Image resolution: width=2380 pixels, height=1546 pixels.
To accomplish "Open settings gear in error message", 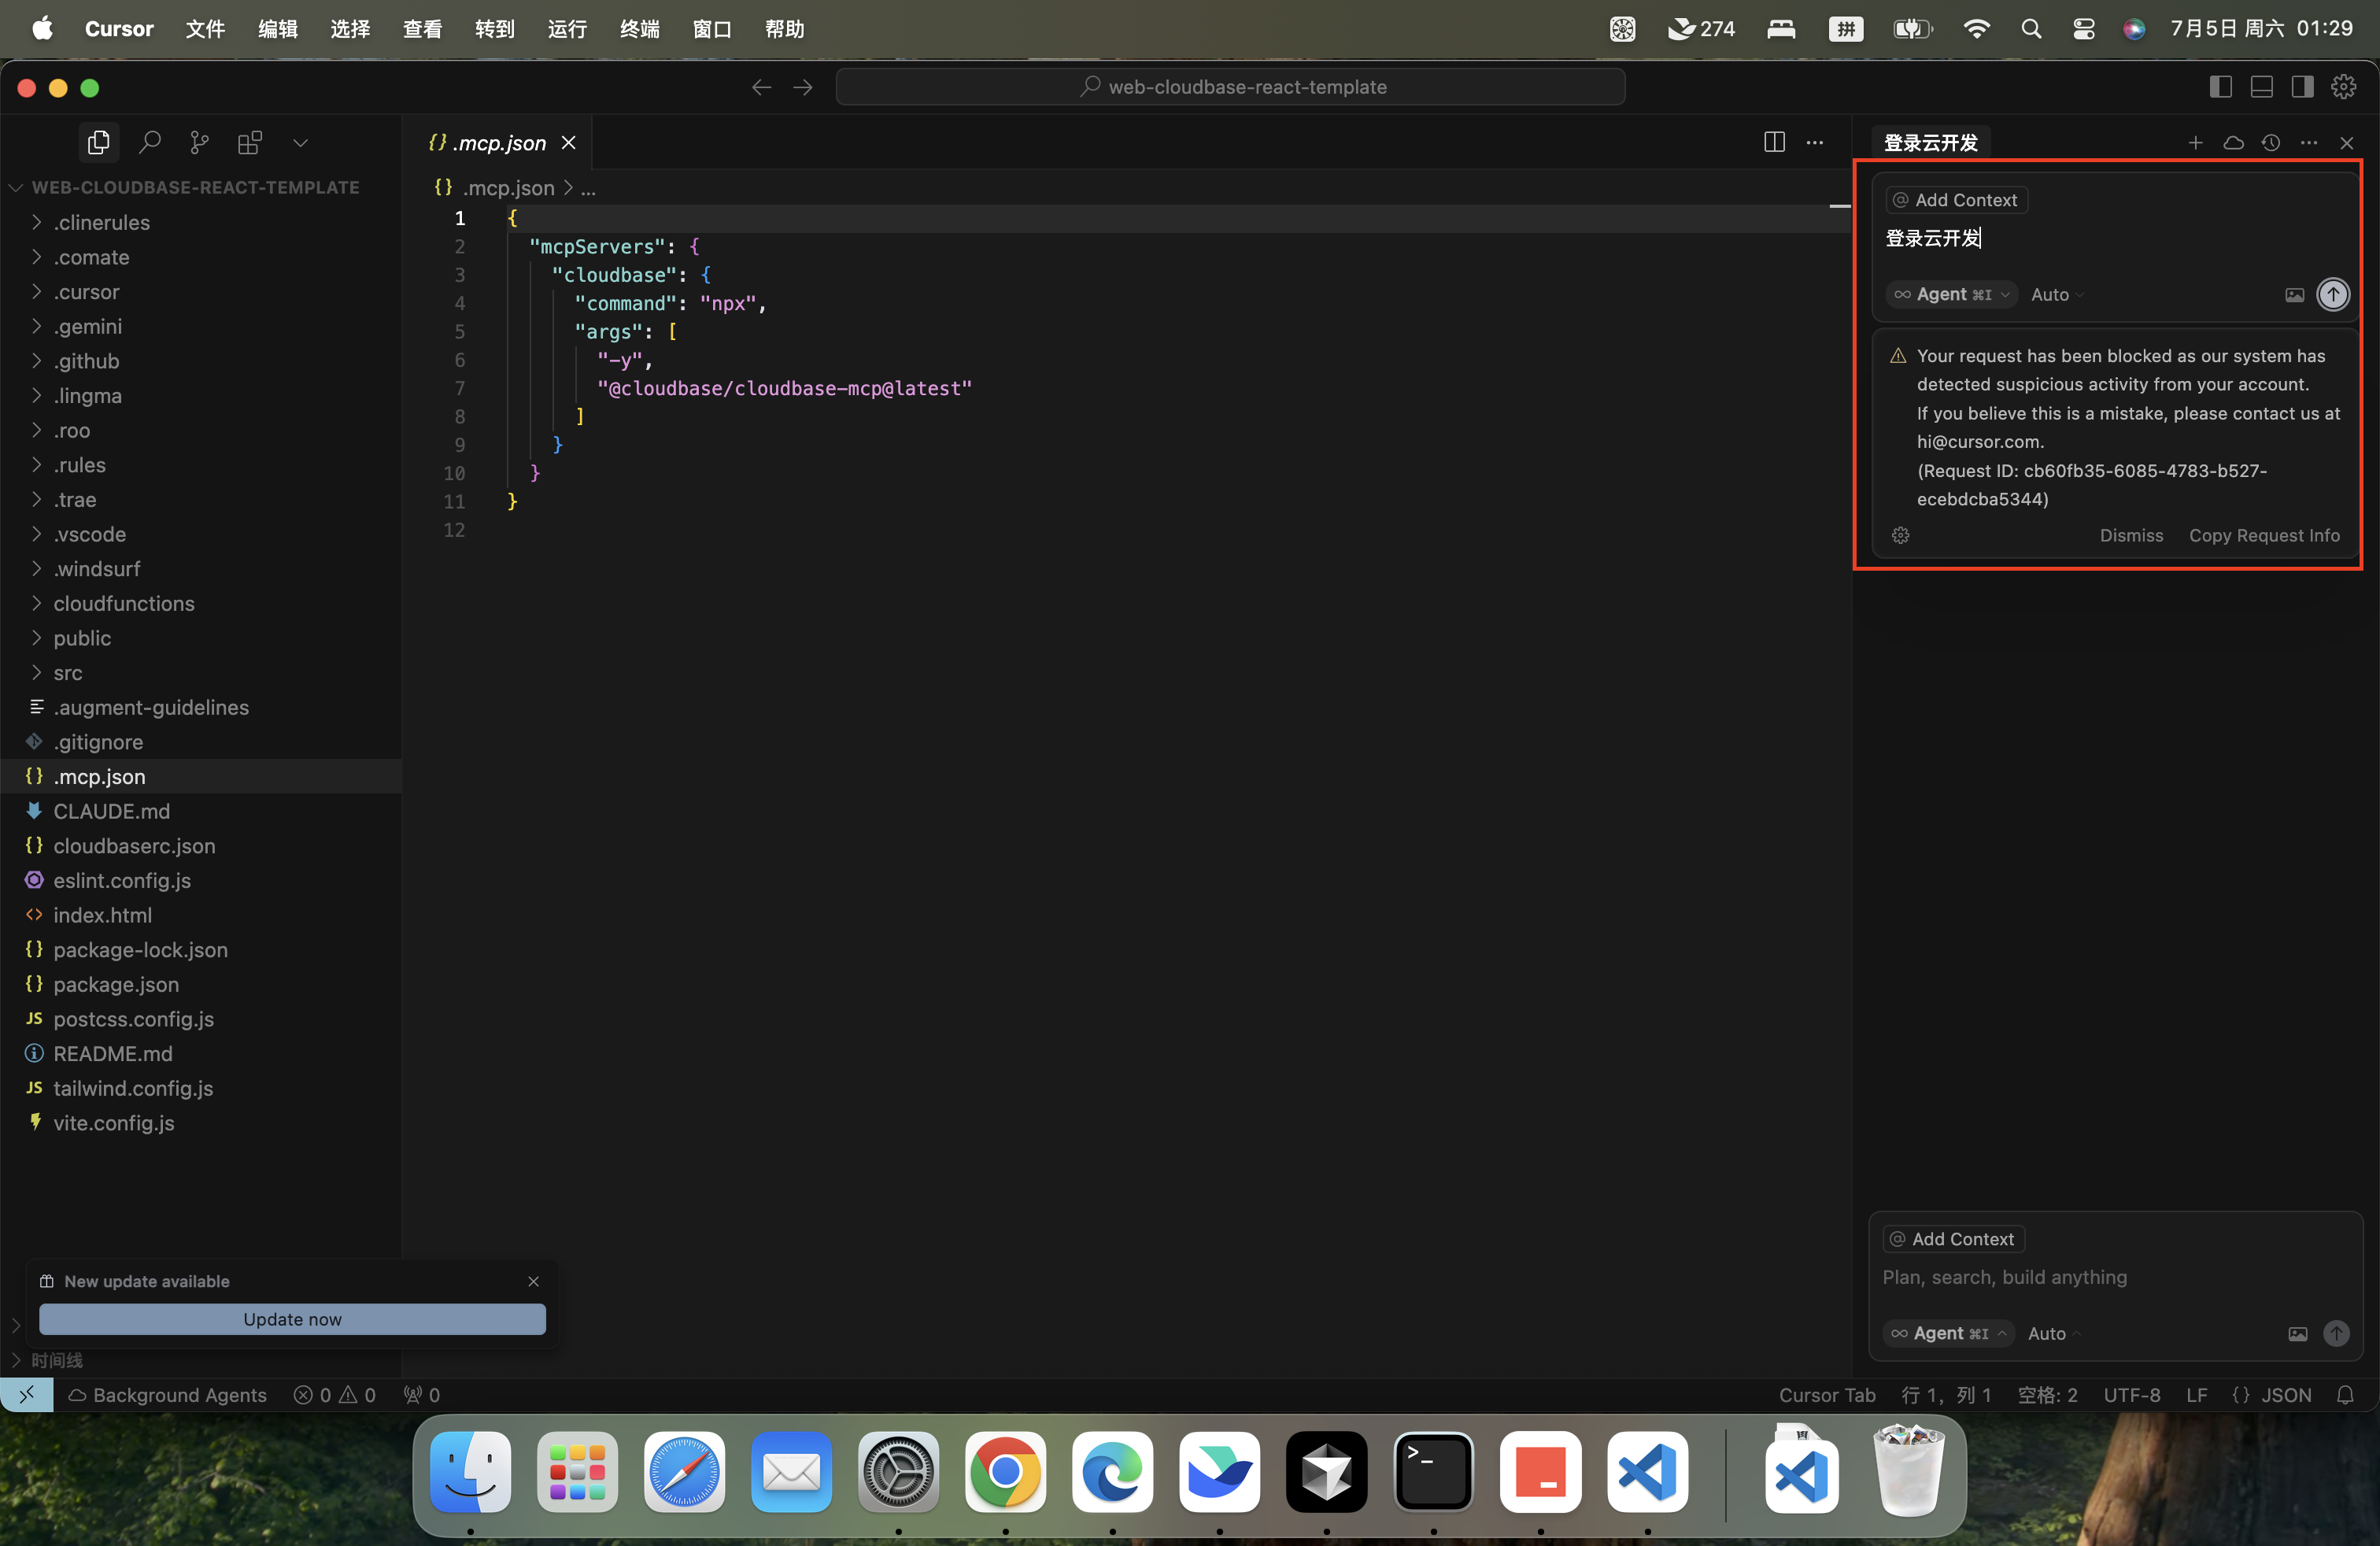I will tap(1900, 535).
